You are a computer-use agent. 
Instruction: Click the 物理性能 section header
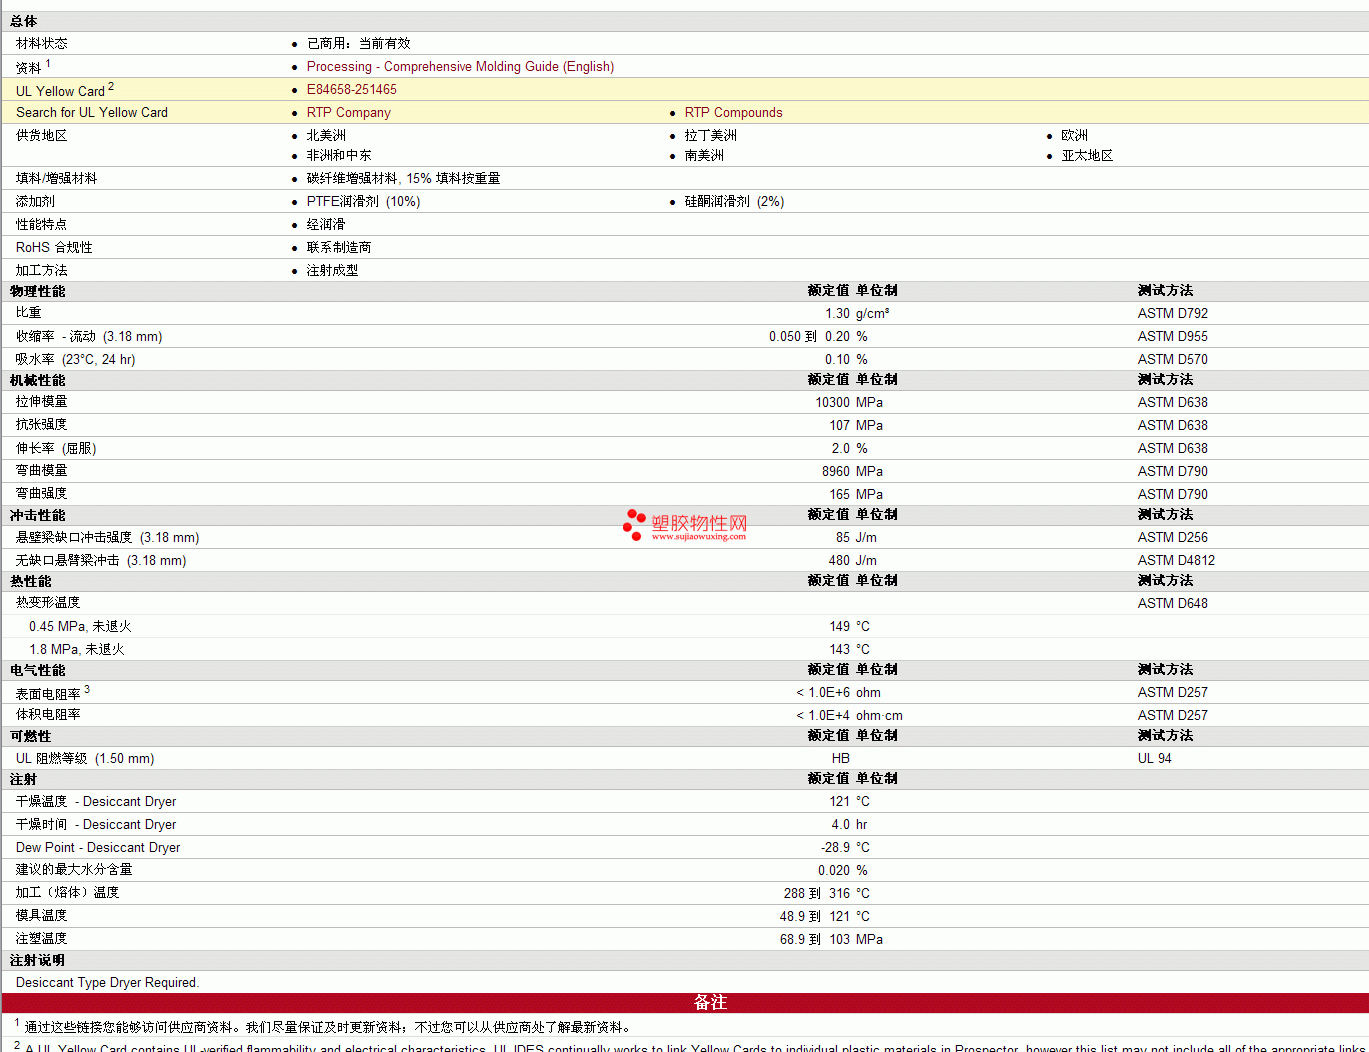[38, 291]
